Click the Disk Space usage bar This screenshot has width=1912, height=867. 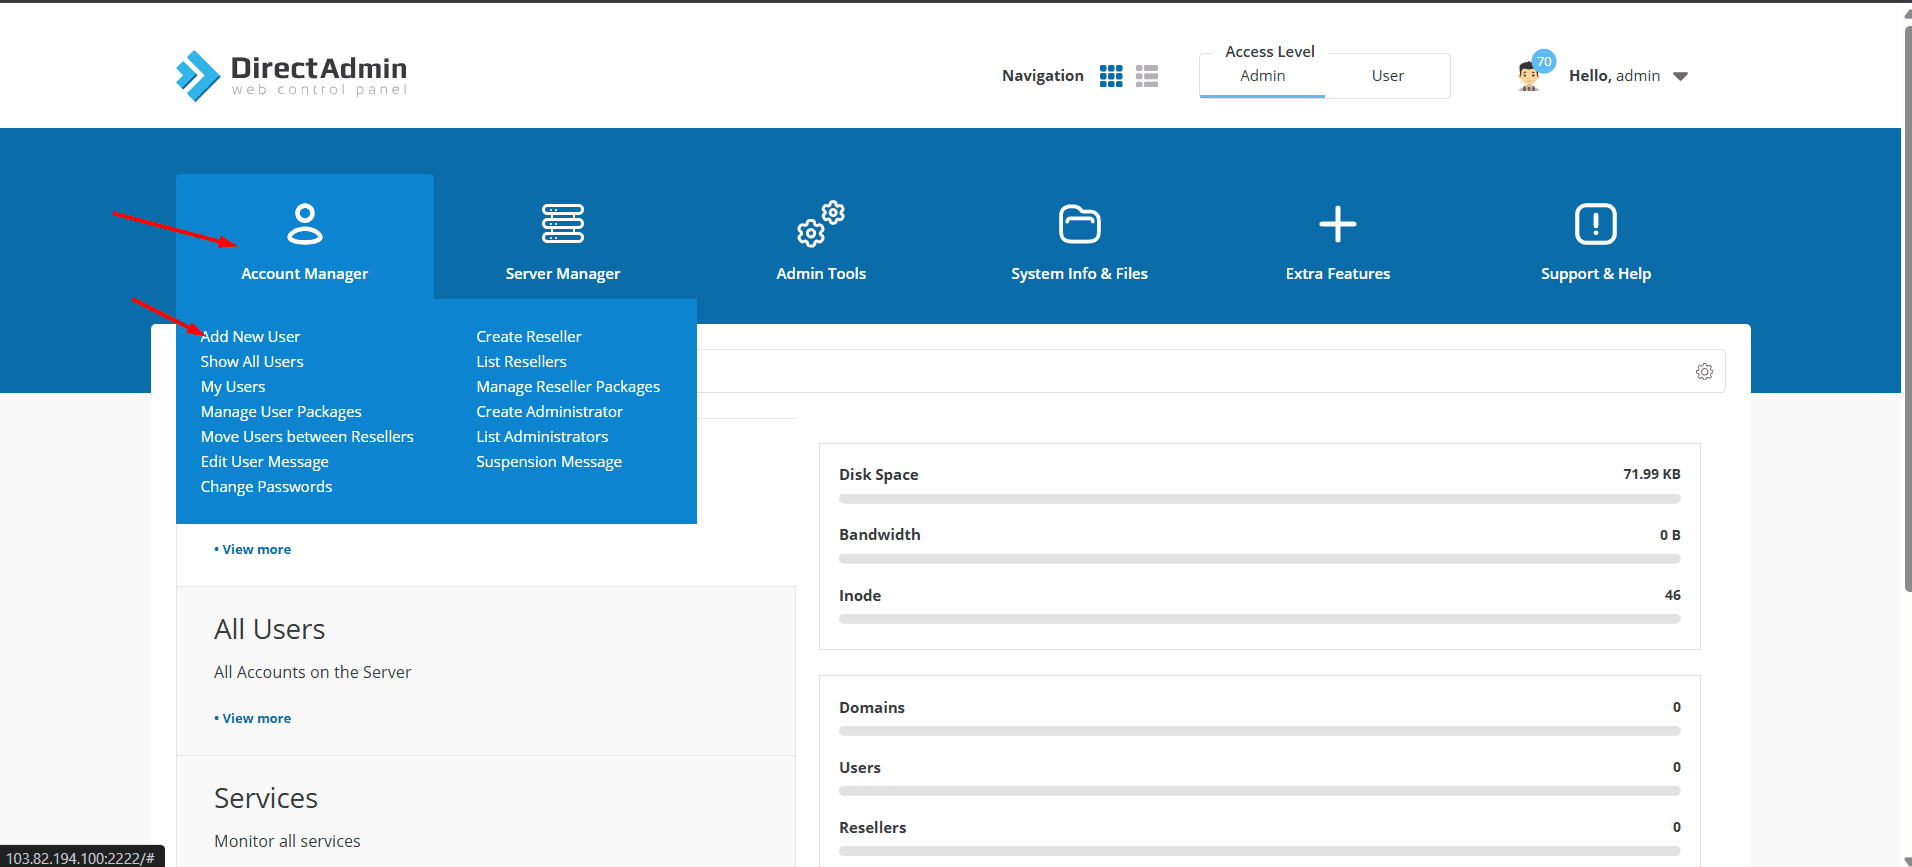point(1259,499)
